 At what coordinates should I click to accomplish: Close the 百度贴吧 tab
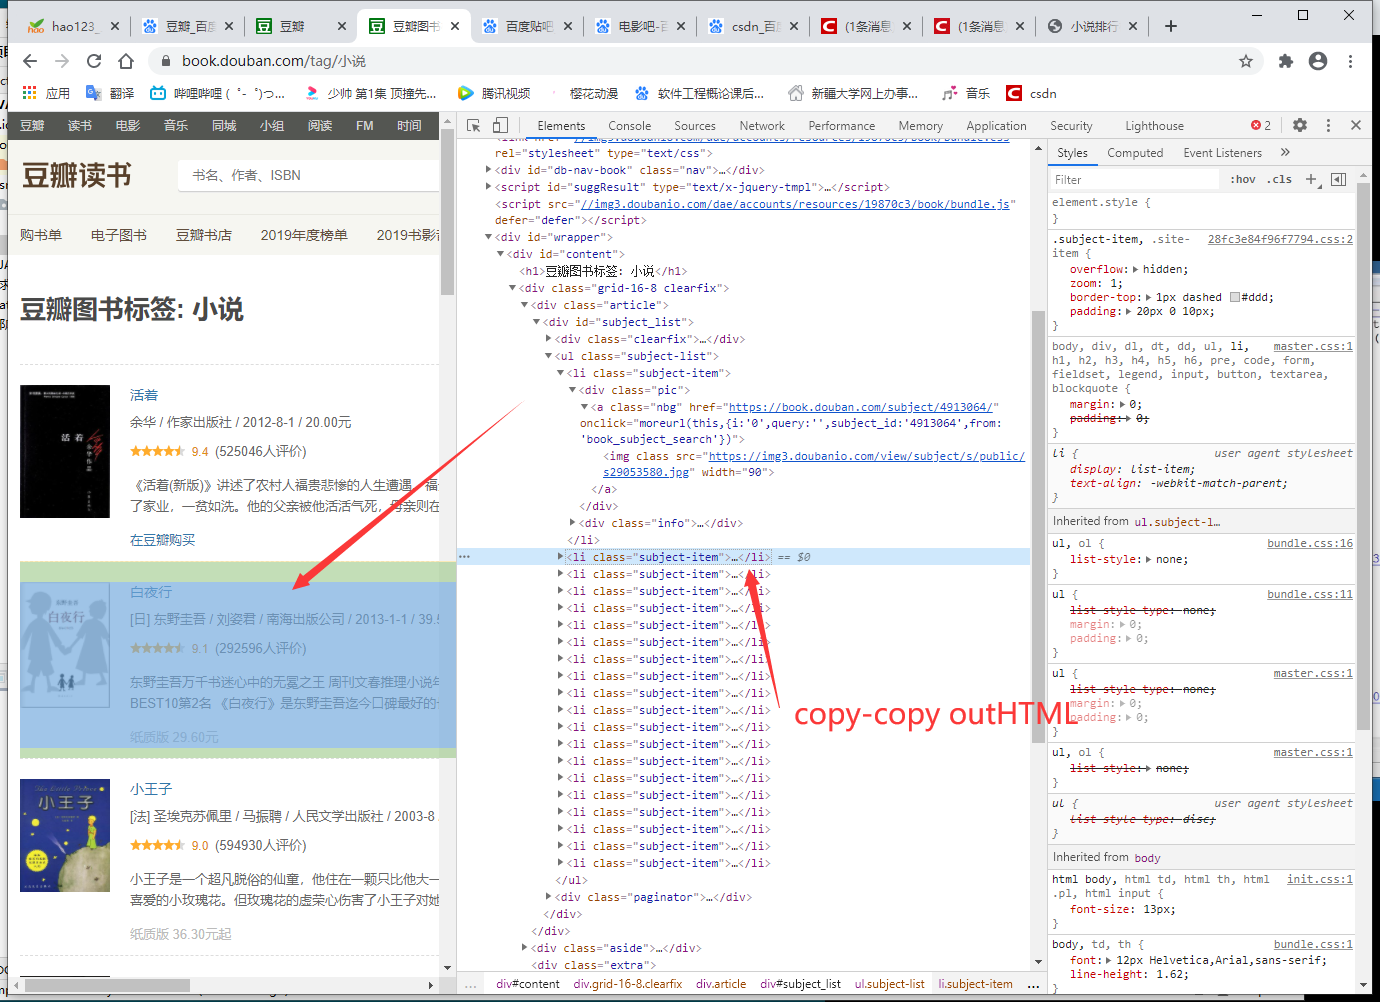pyautogui.click(x=568, y=26)
